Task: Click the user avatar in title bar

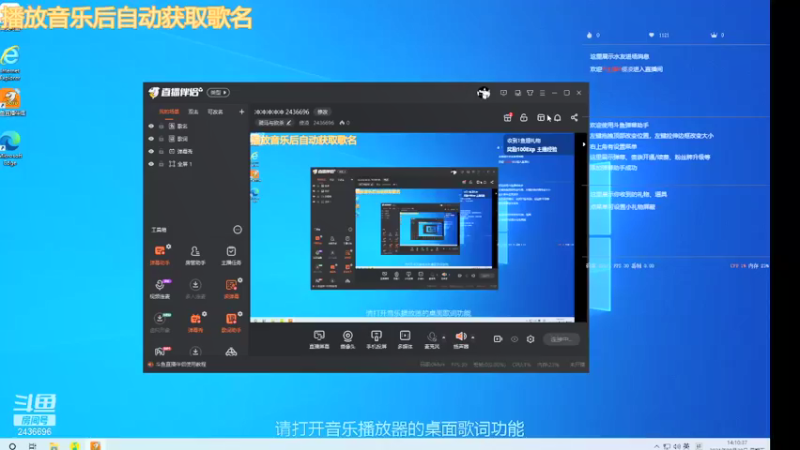Action: (x=483, y=93)
